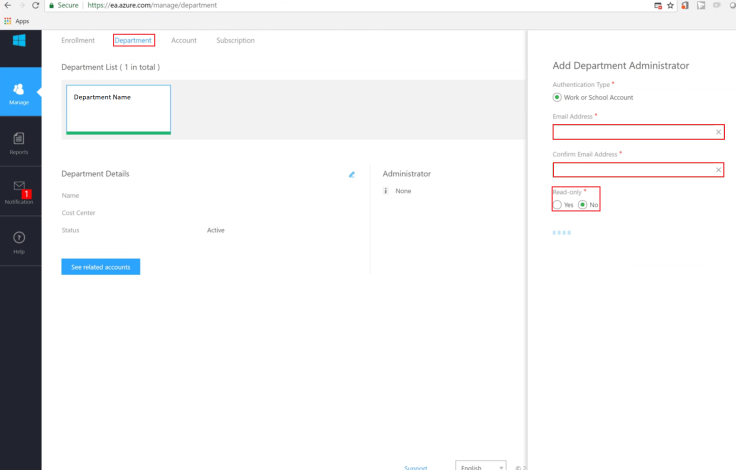Switch to the Subscription tab
This screenshot has height=470, width=736.
(x=235, y=41)
